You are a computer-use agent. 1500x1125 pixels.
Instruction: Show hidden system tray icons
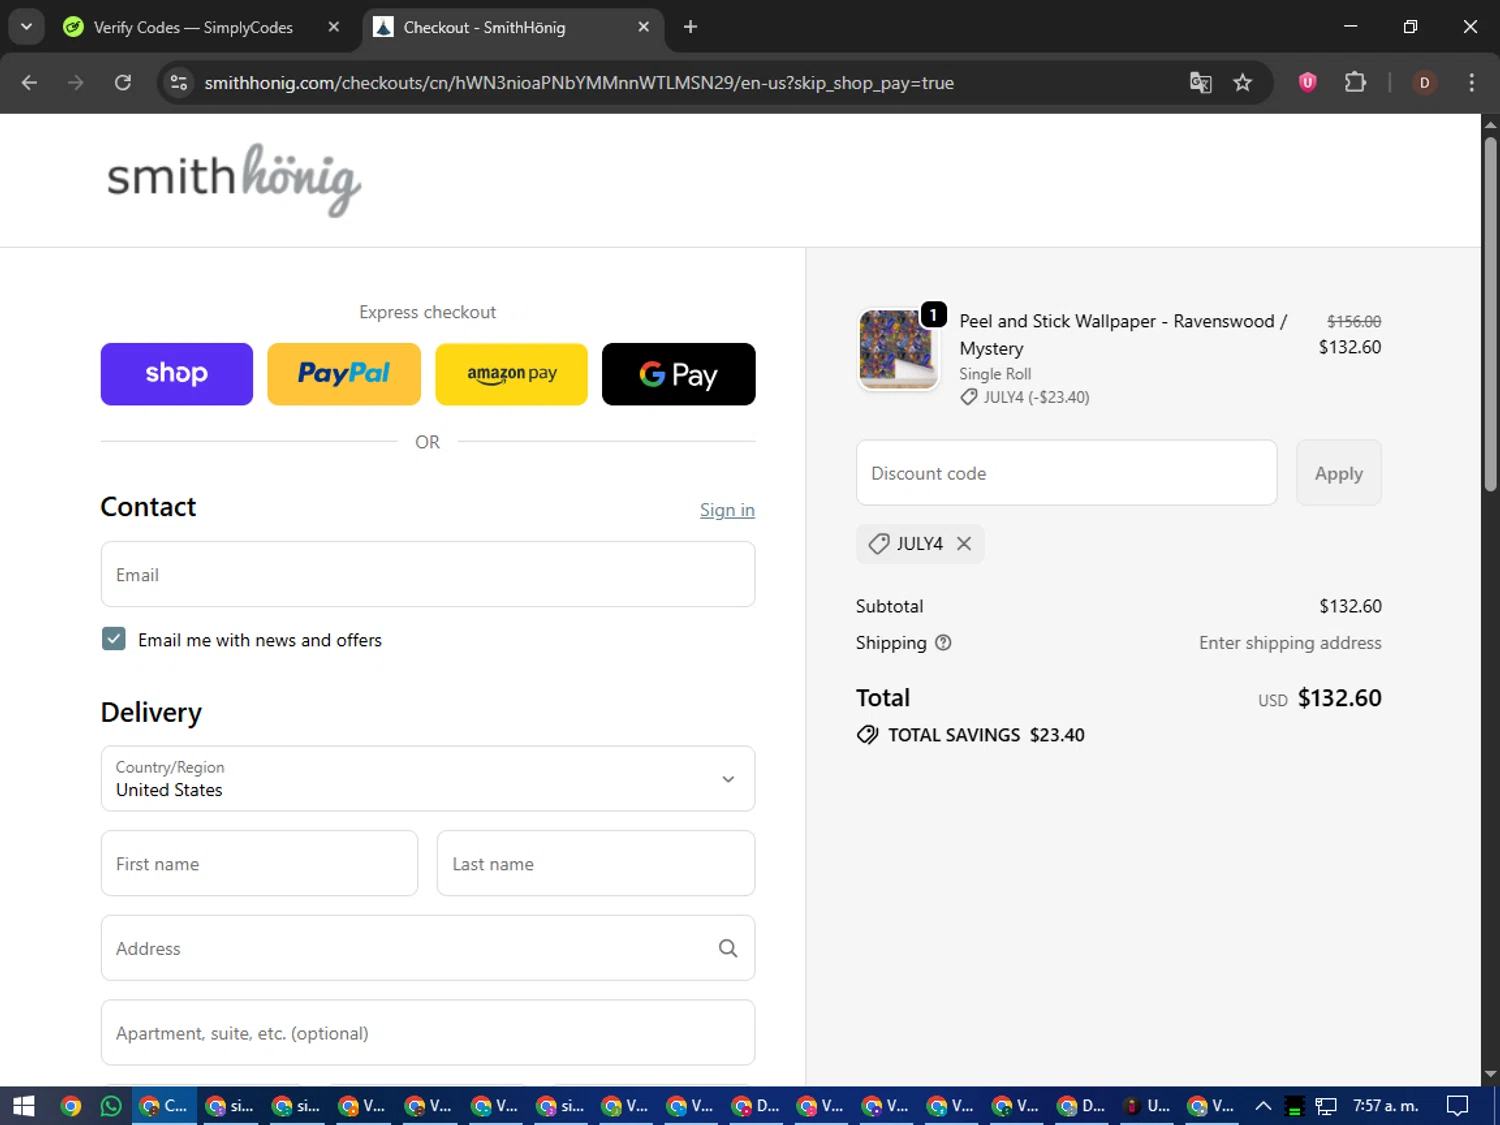pyautogui.click(x=1263, y=1106)
